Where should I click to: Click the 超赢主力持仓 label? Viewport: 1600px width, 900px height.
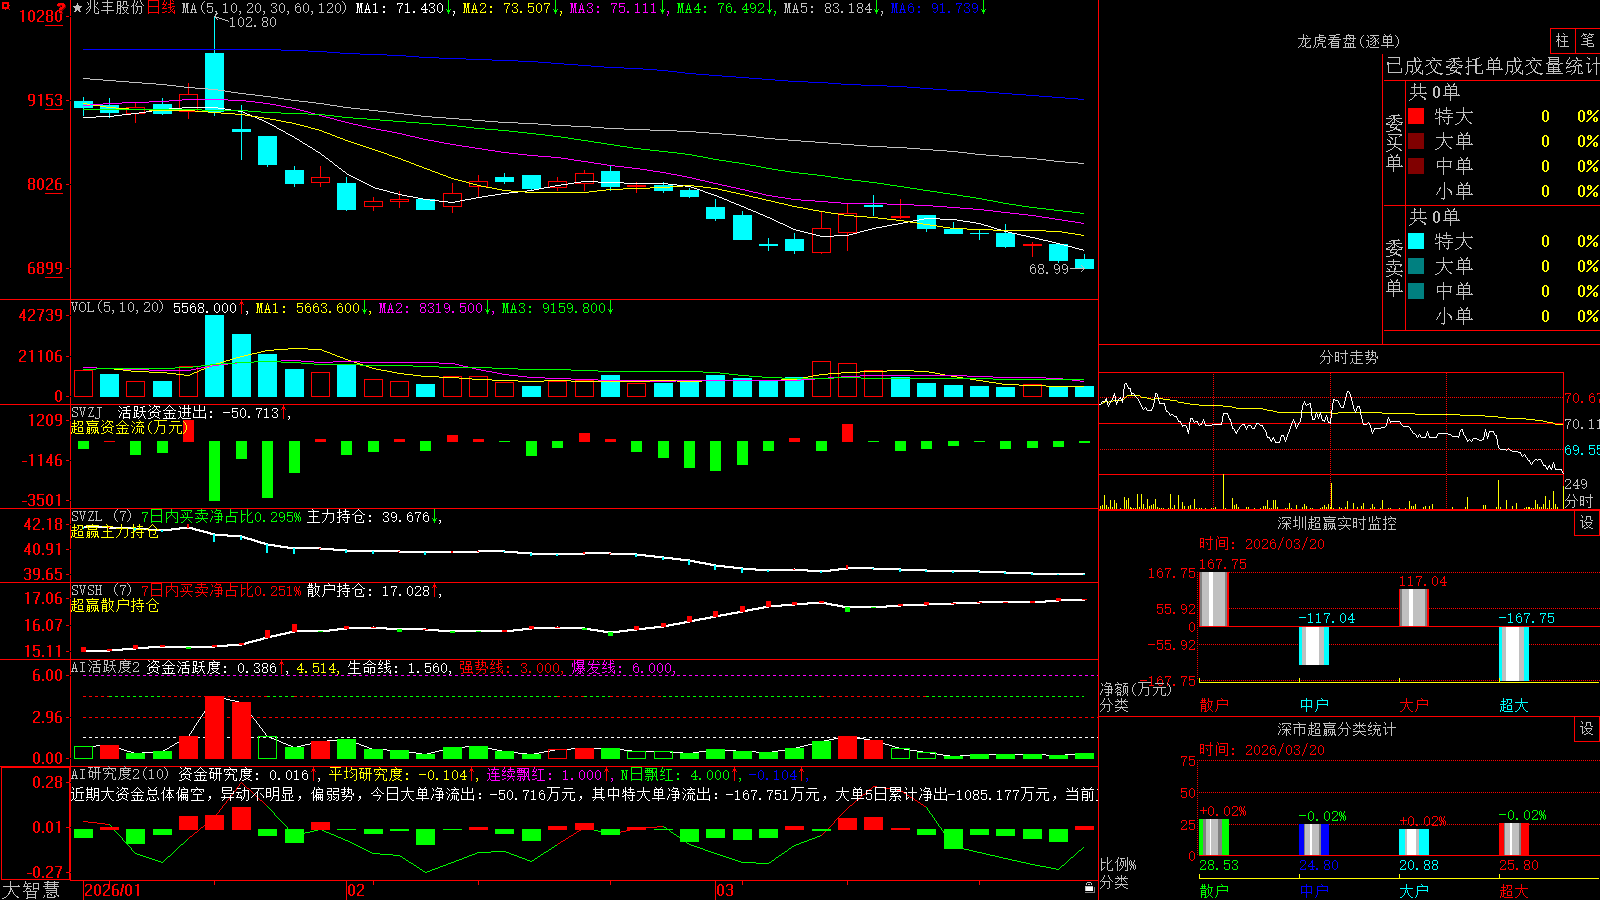pyautogui.click(x=115, y=532)
